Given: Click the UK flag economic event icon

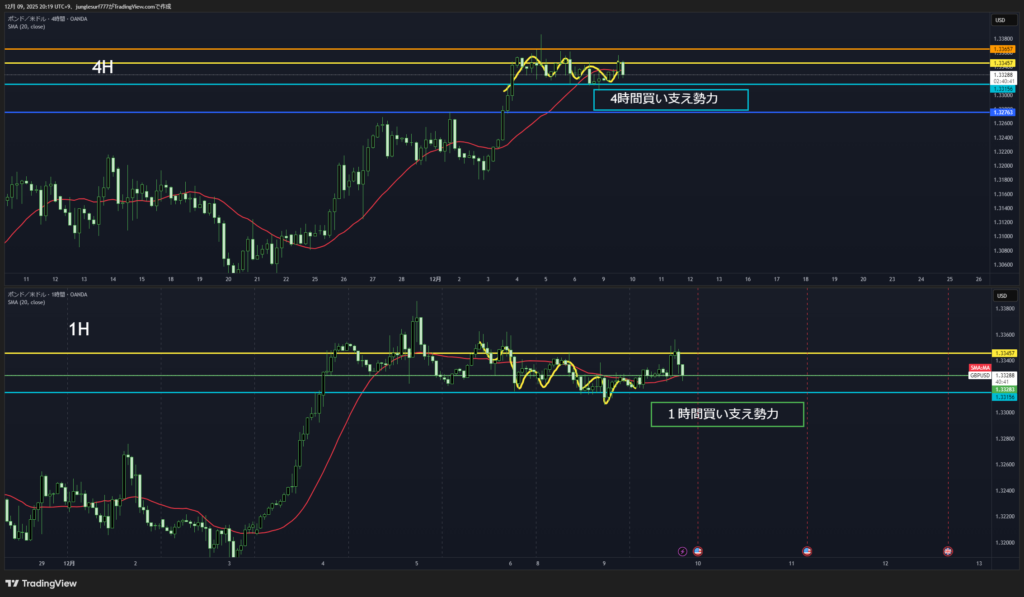Looking at the screenshot, I should pyautogui.click(x=948, y=550).
